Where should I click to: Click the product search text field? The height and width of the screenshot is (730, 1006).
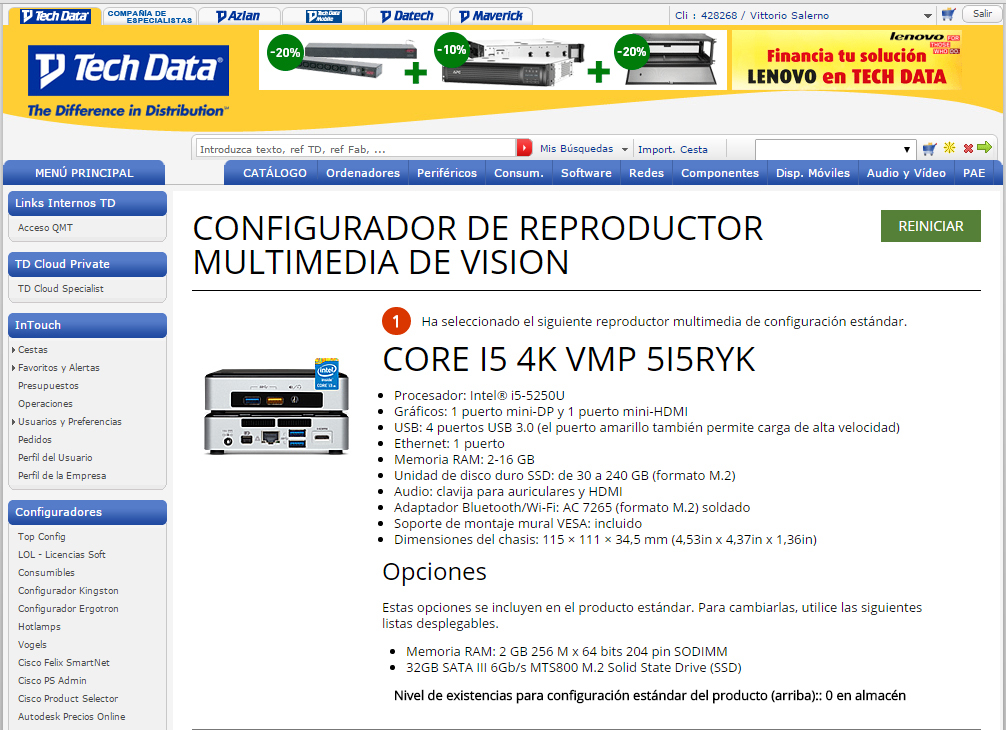click(x=355, y=149)
